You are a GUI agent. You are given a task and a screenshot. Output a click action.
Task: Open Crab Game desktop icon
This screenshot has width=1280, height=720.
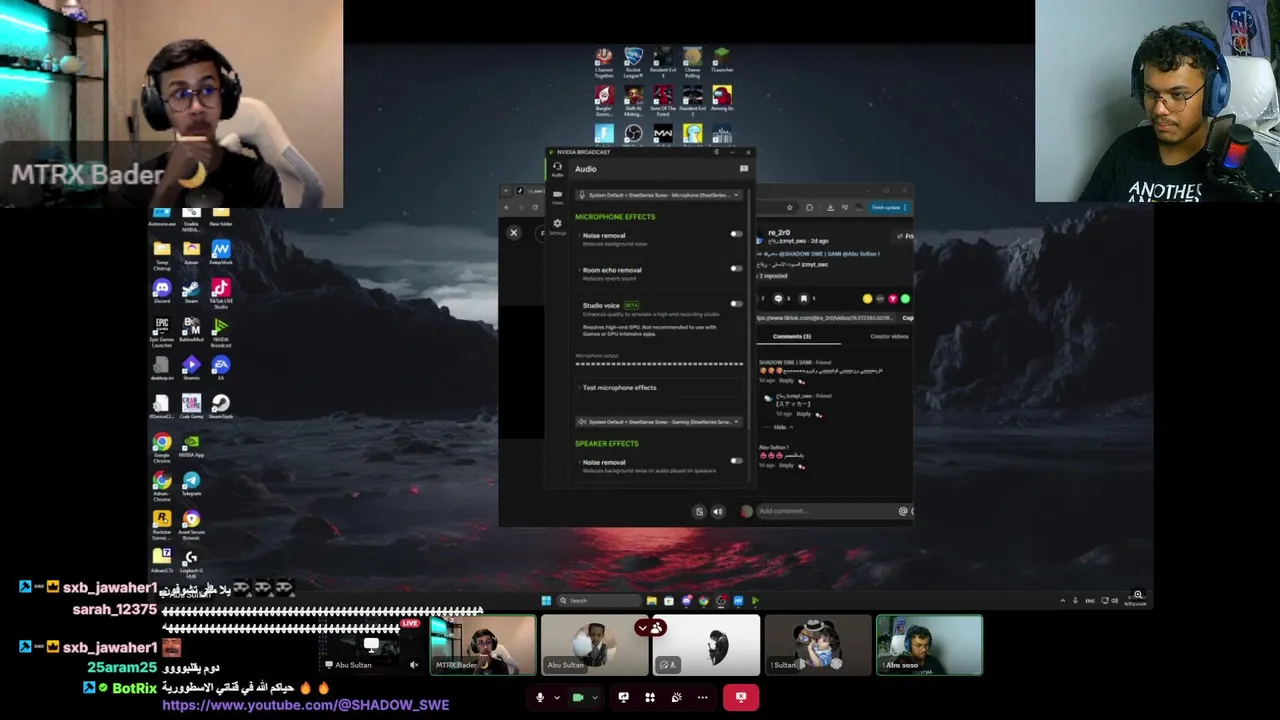coord(191,406)
